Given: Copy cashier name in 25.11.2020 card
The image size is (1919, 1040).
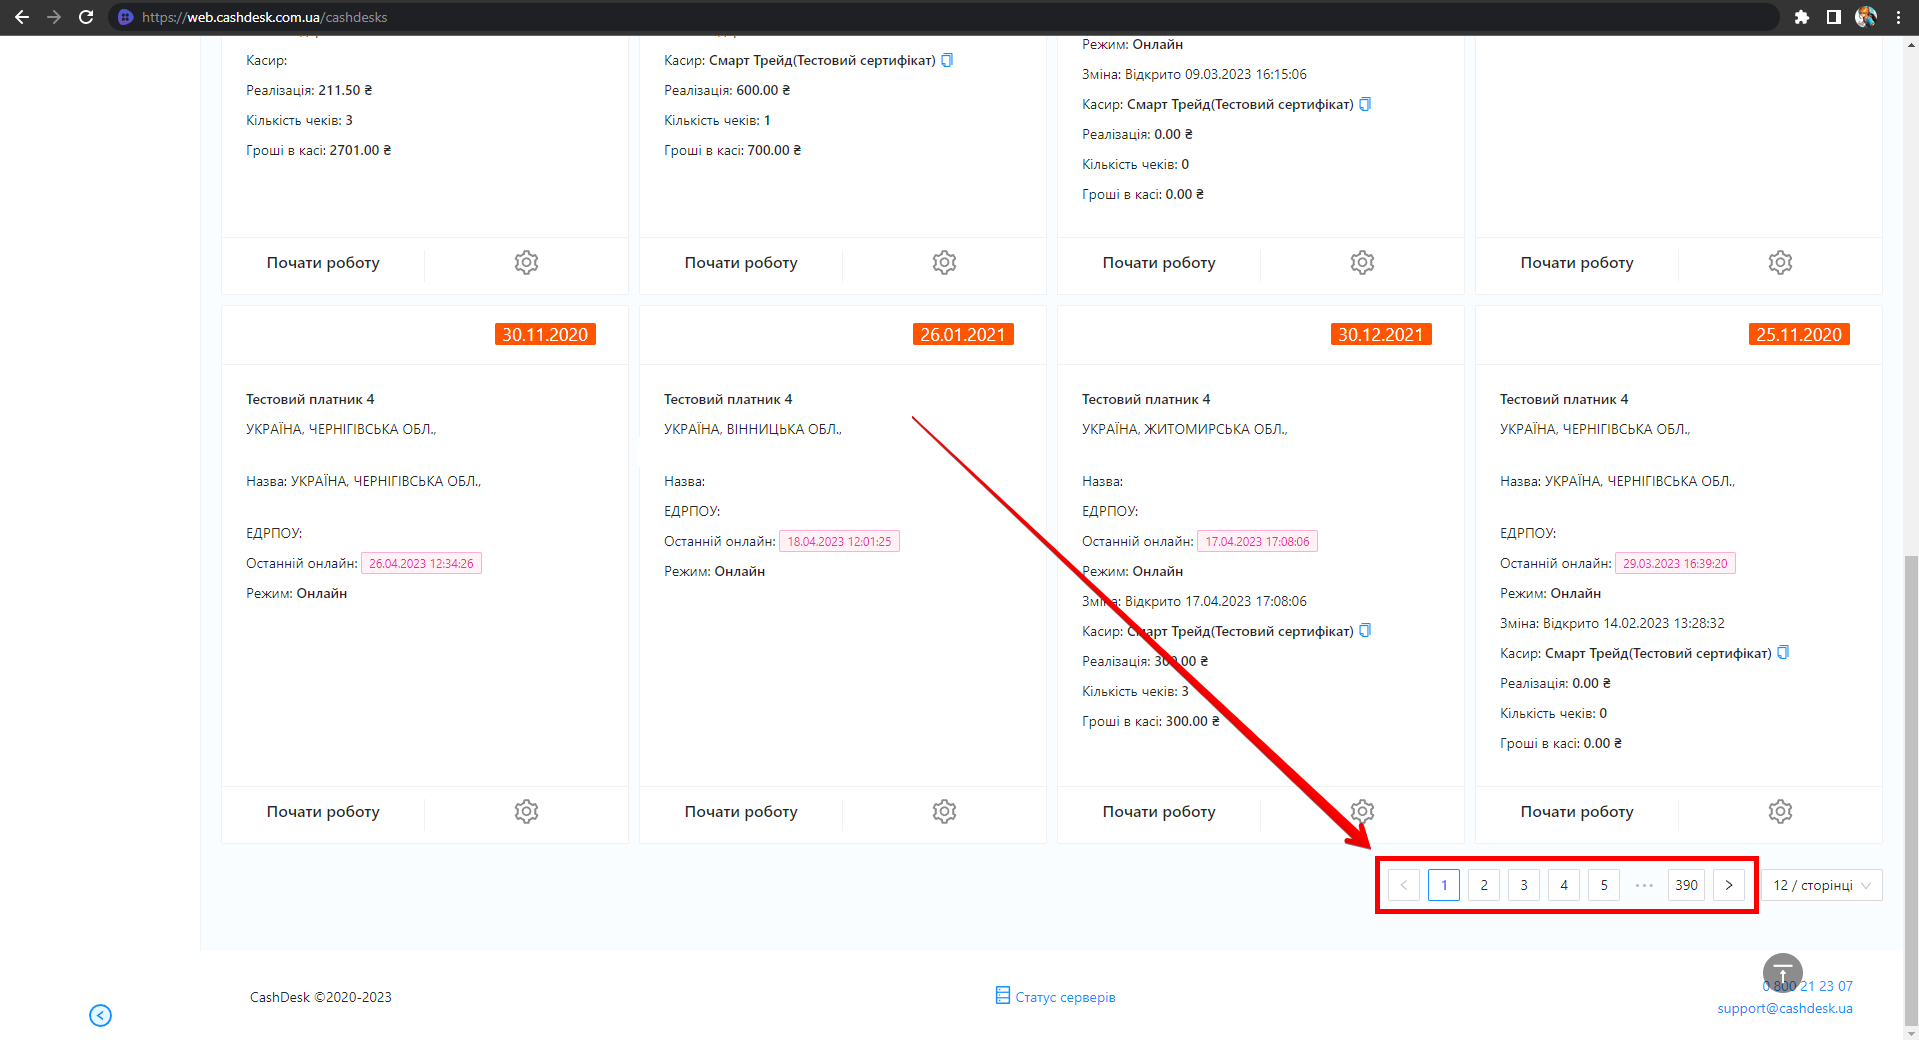Looking at the screenshot, I should (x=1782, y=653).
